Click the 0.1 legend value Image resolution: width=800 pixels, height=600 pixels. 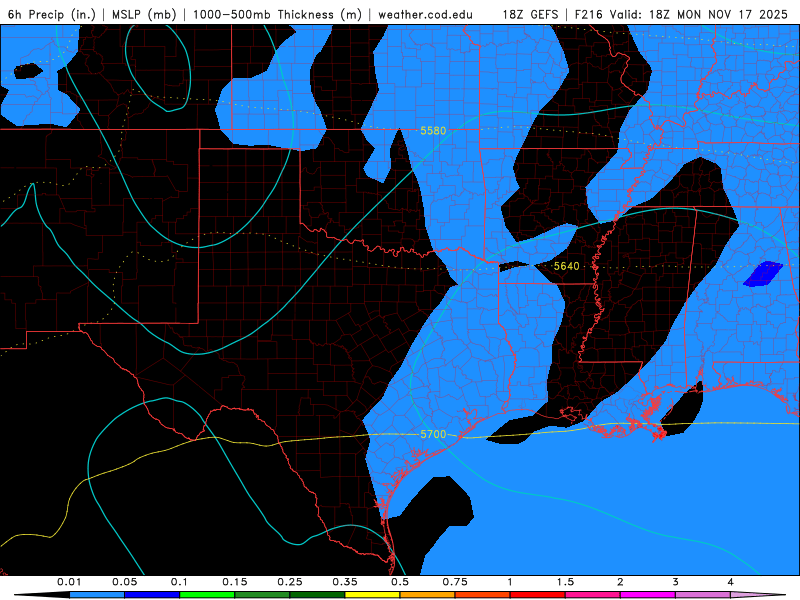180,582
